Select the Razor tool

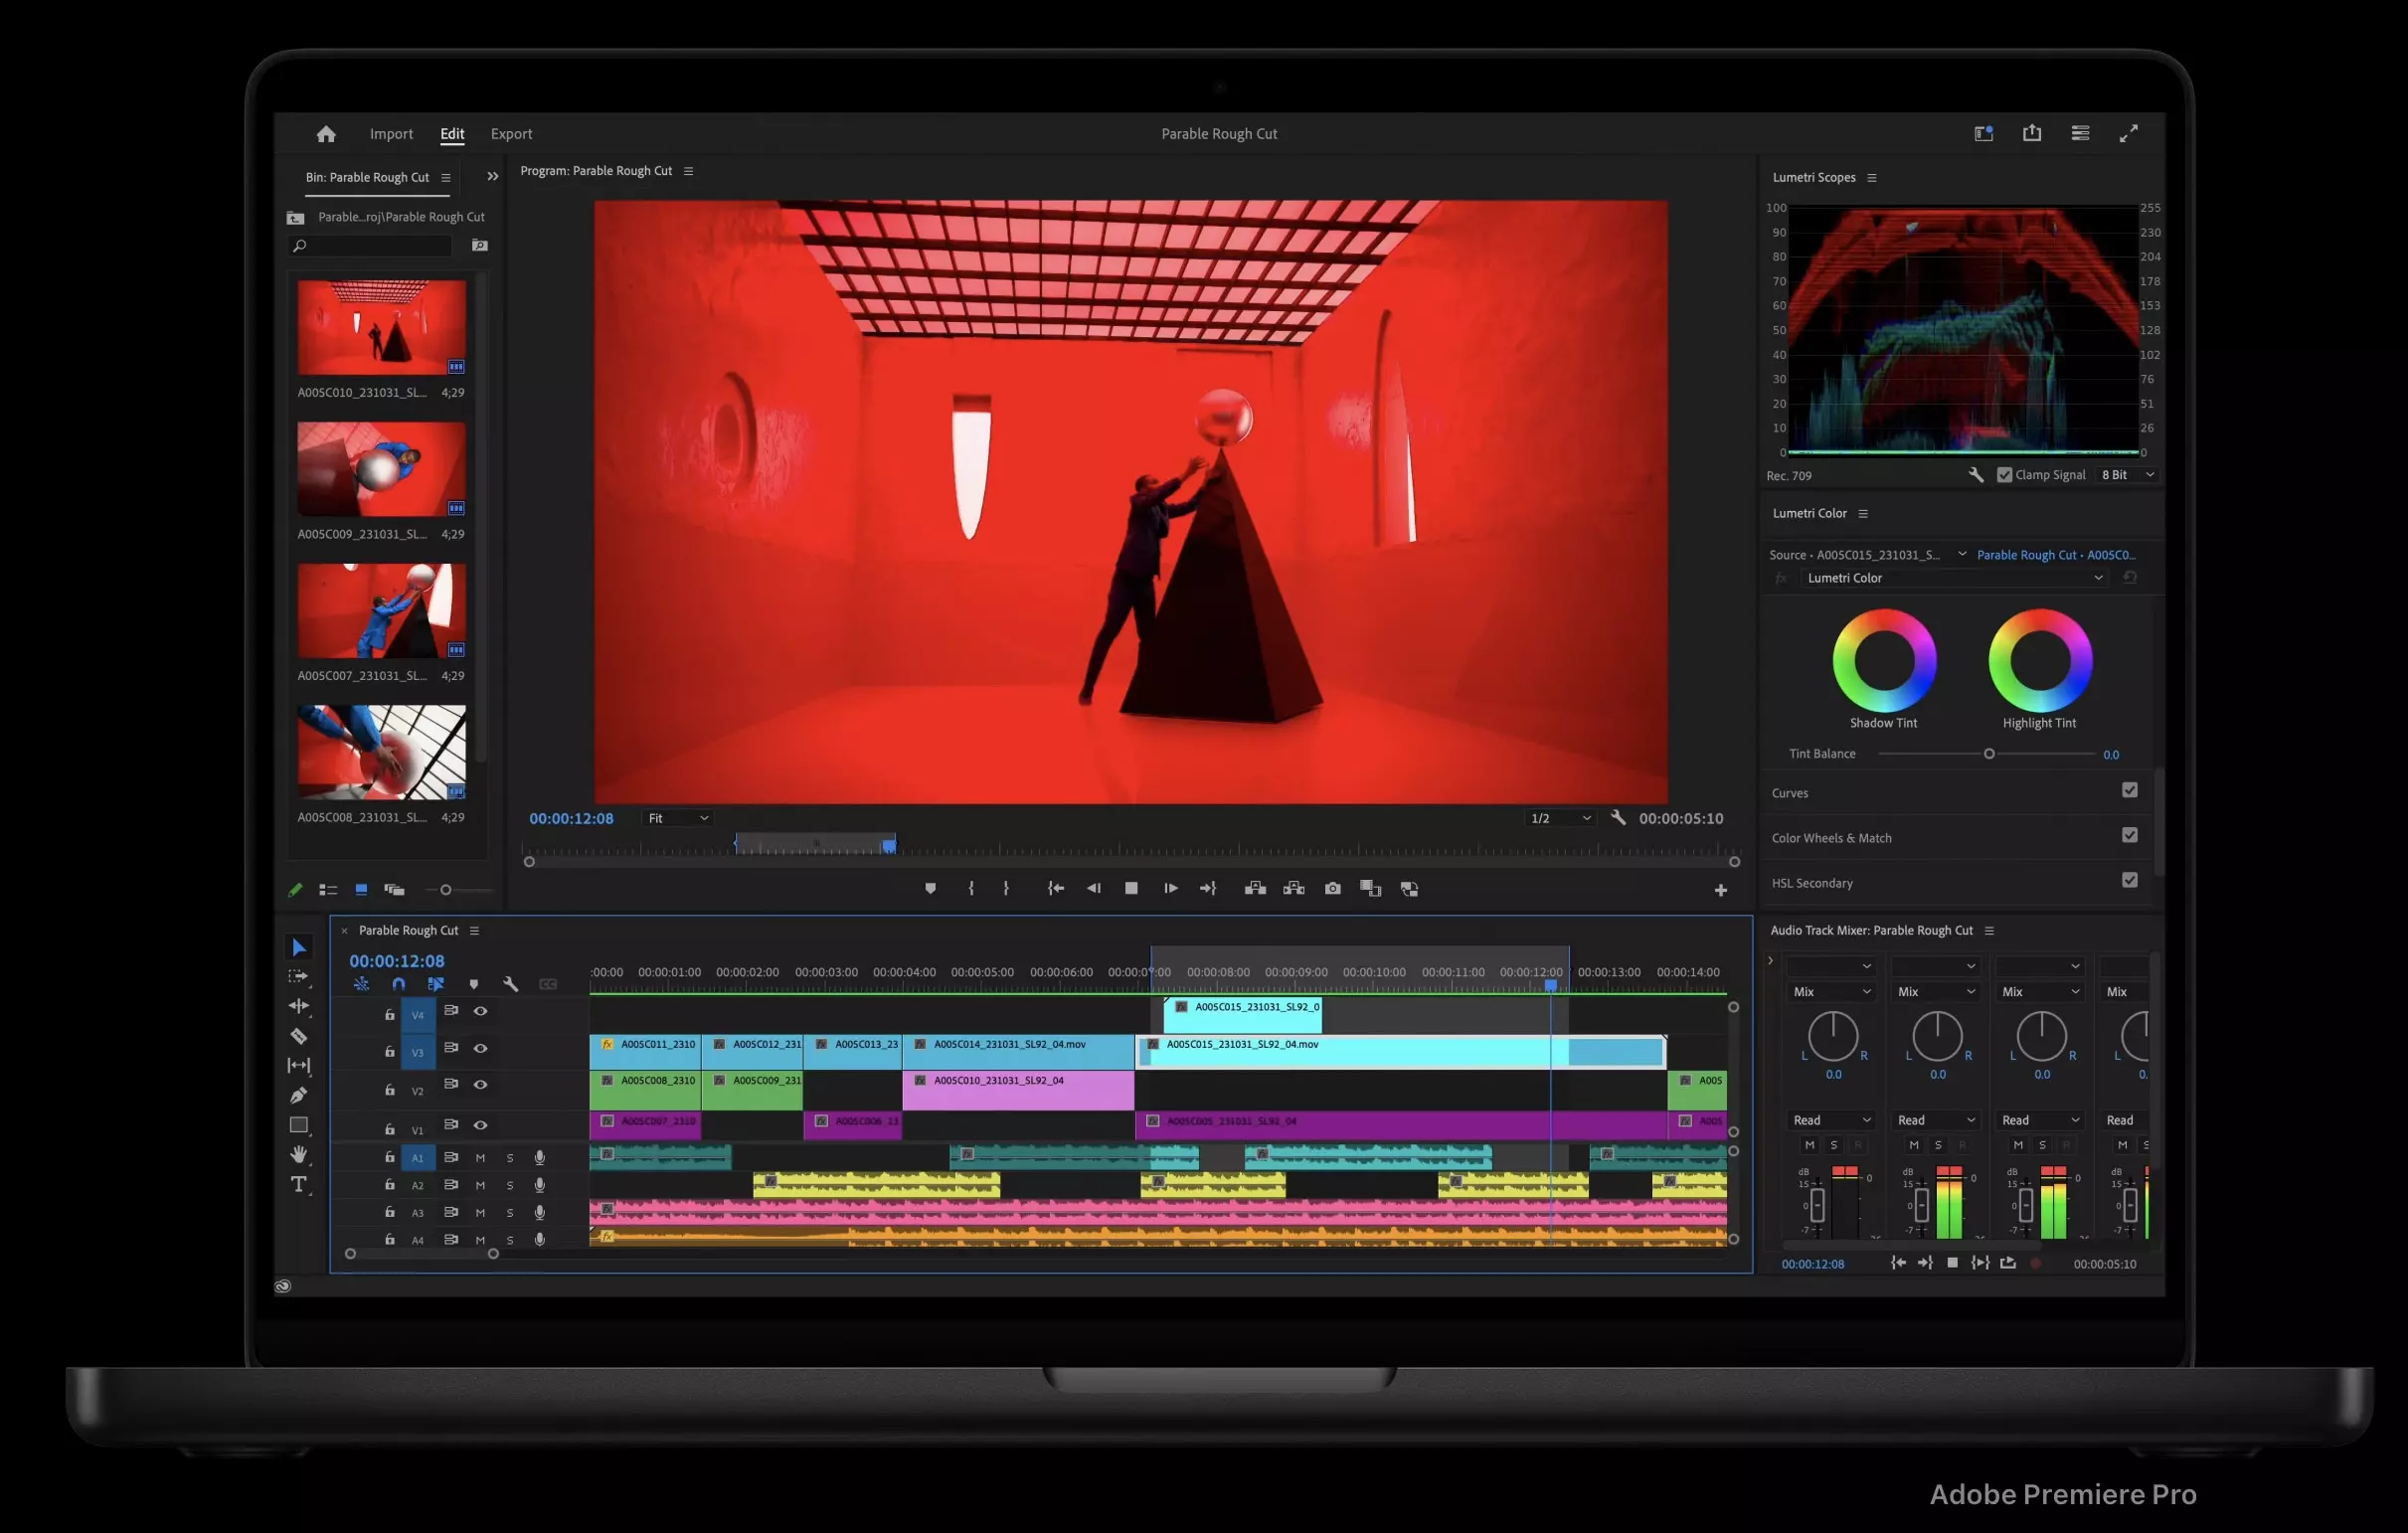point(298,1037)
